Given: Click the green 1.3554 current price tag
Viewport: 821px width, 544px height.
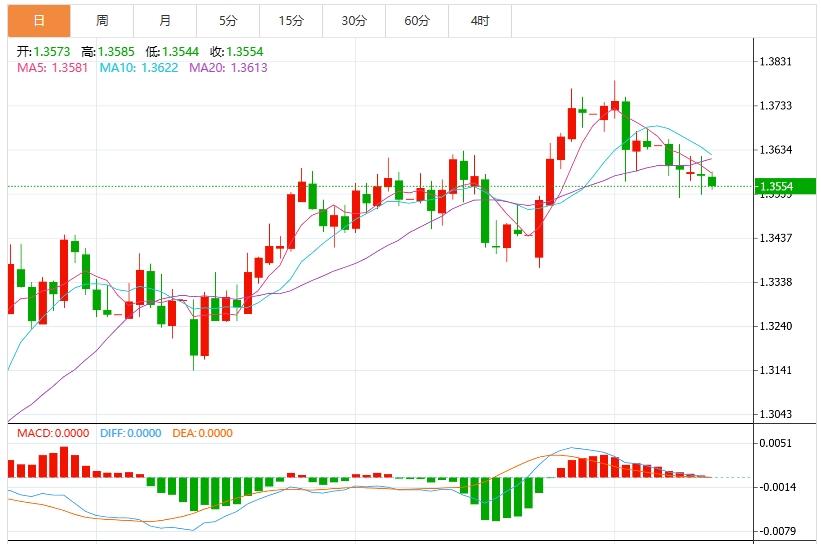Looking at the screenshot, I should 785,186.
